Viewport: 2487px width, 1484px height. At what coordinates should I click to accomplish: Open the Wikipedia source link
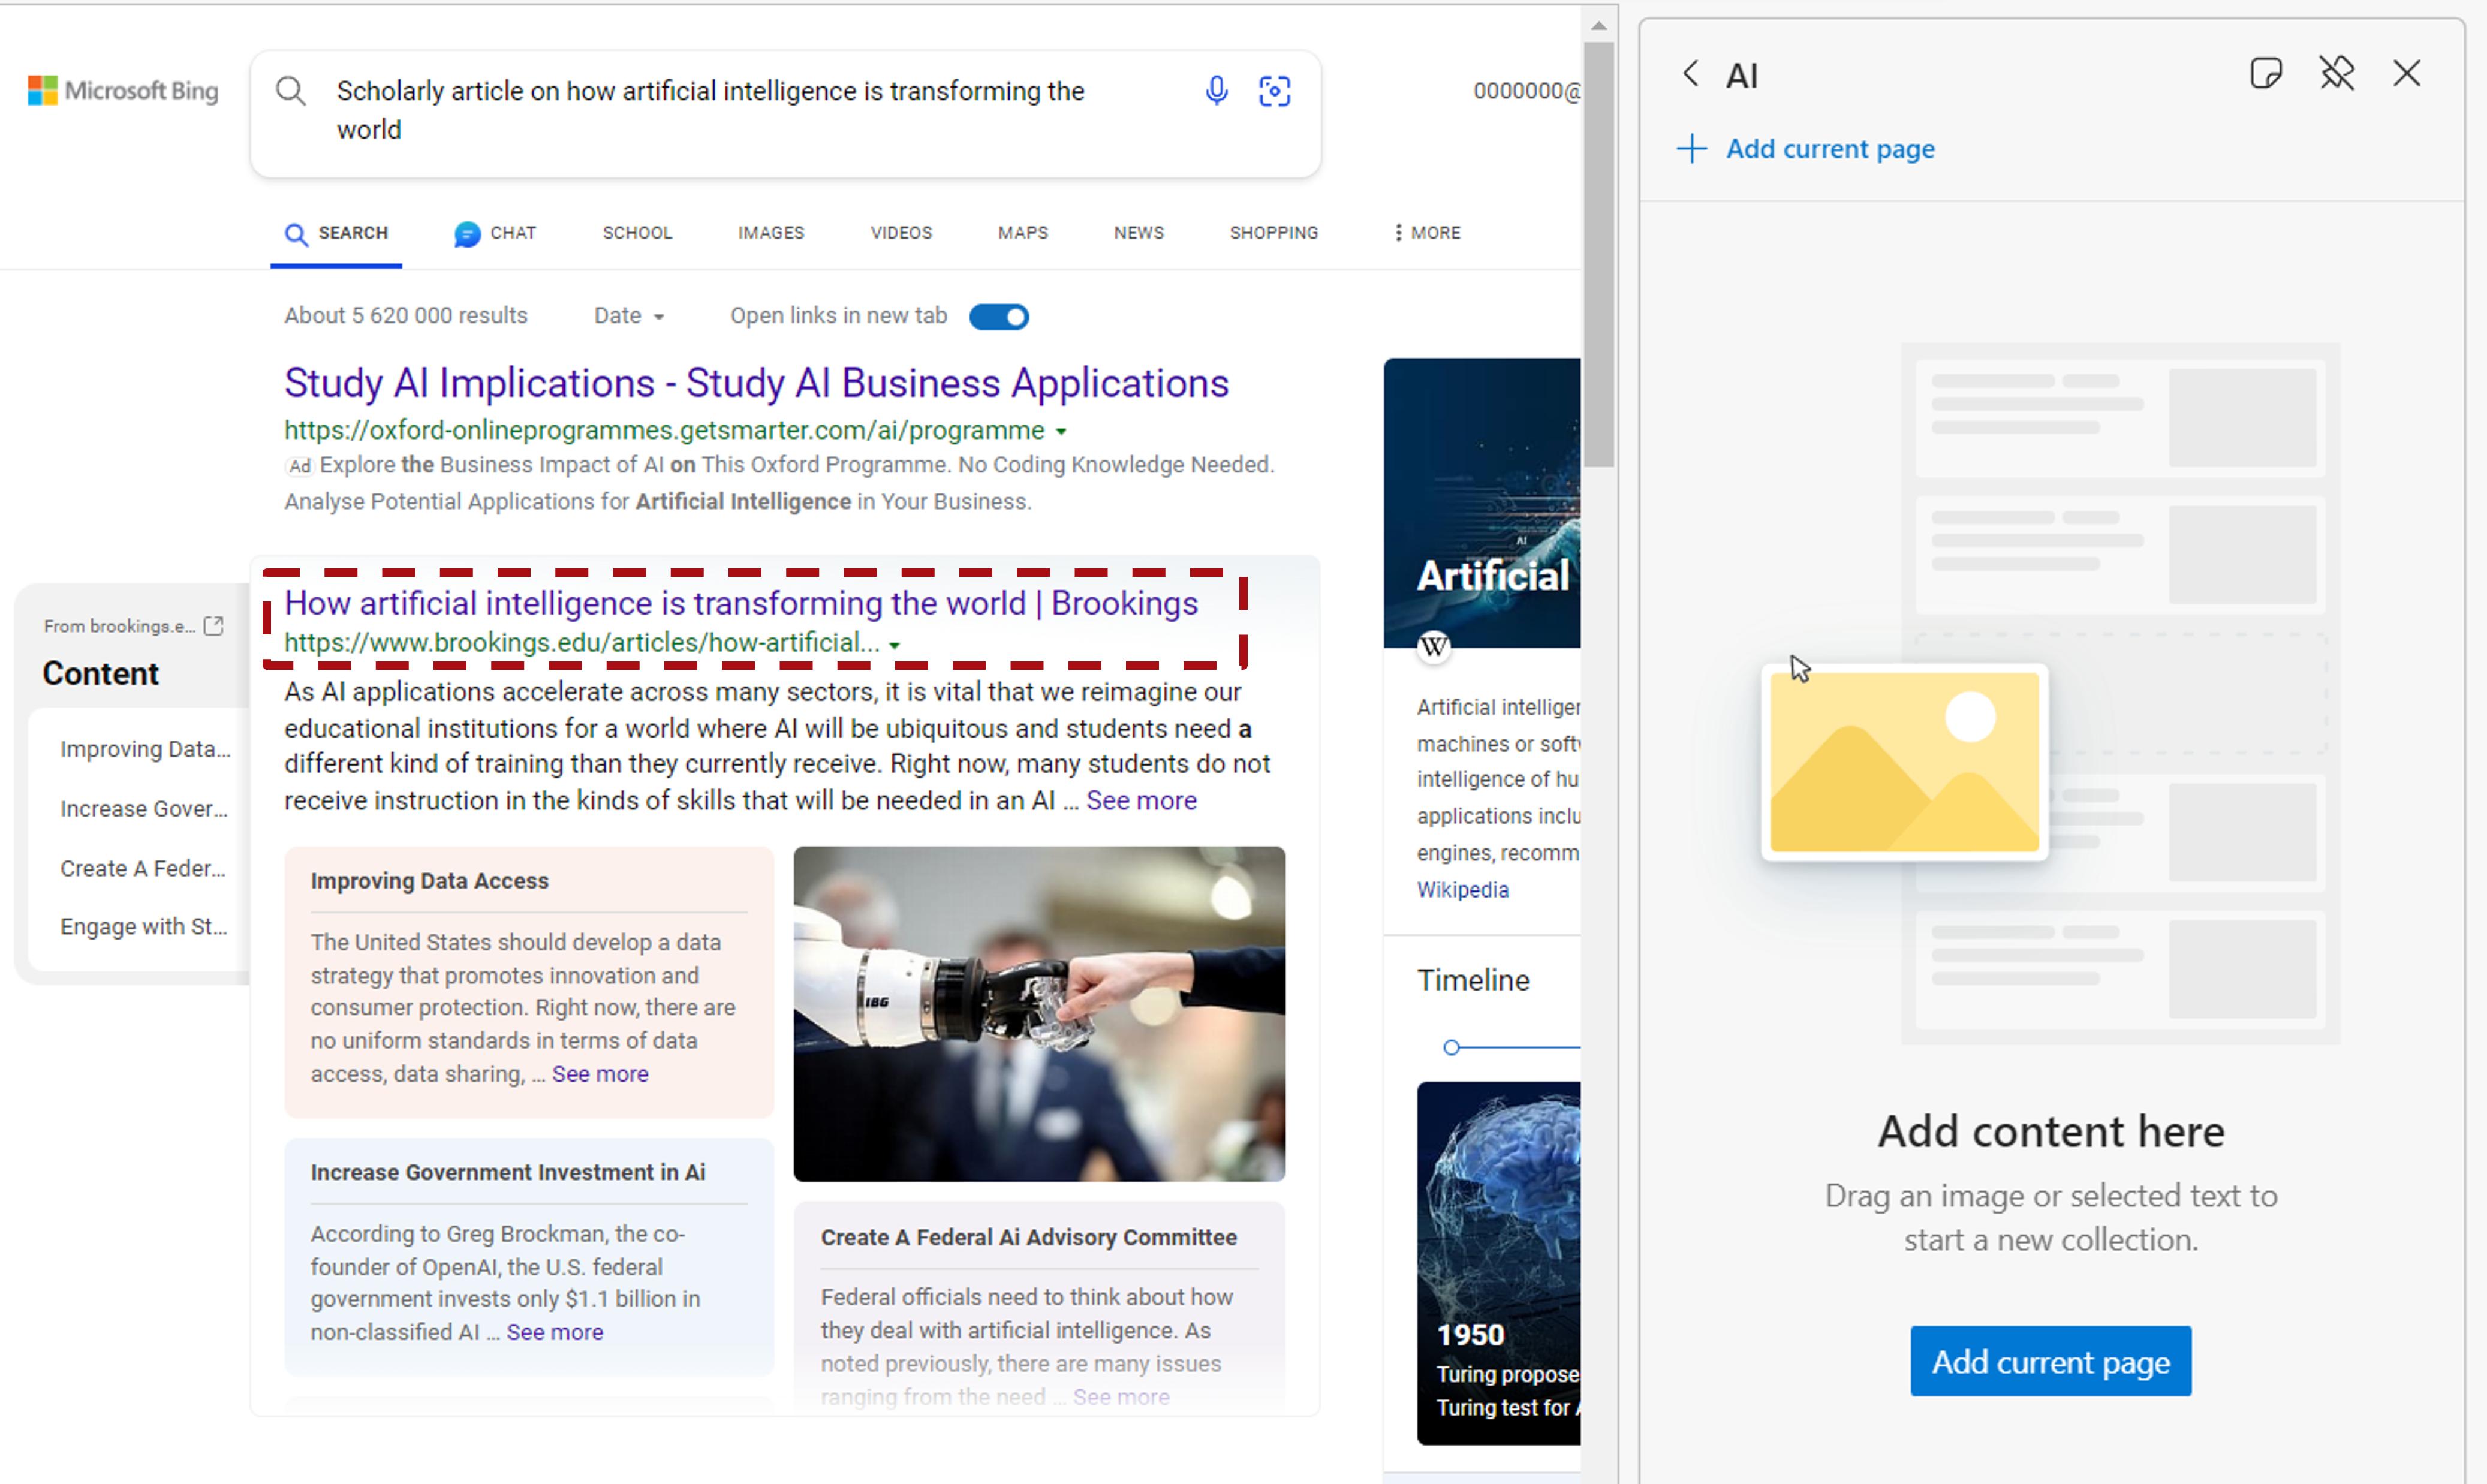pyautogui.click(x=1462, y=890)
